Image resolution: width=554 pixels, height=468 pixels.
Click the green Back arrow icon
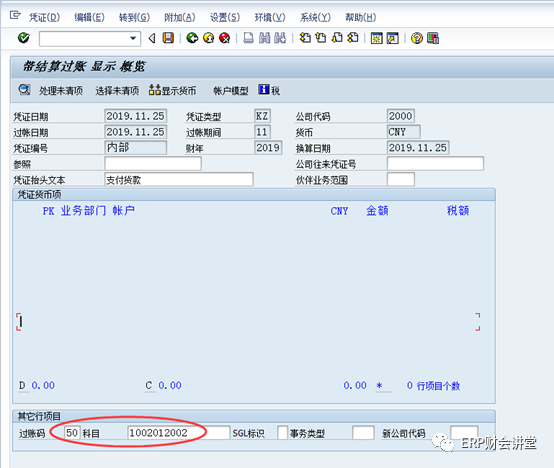click(192, 38)
